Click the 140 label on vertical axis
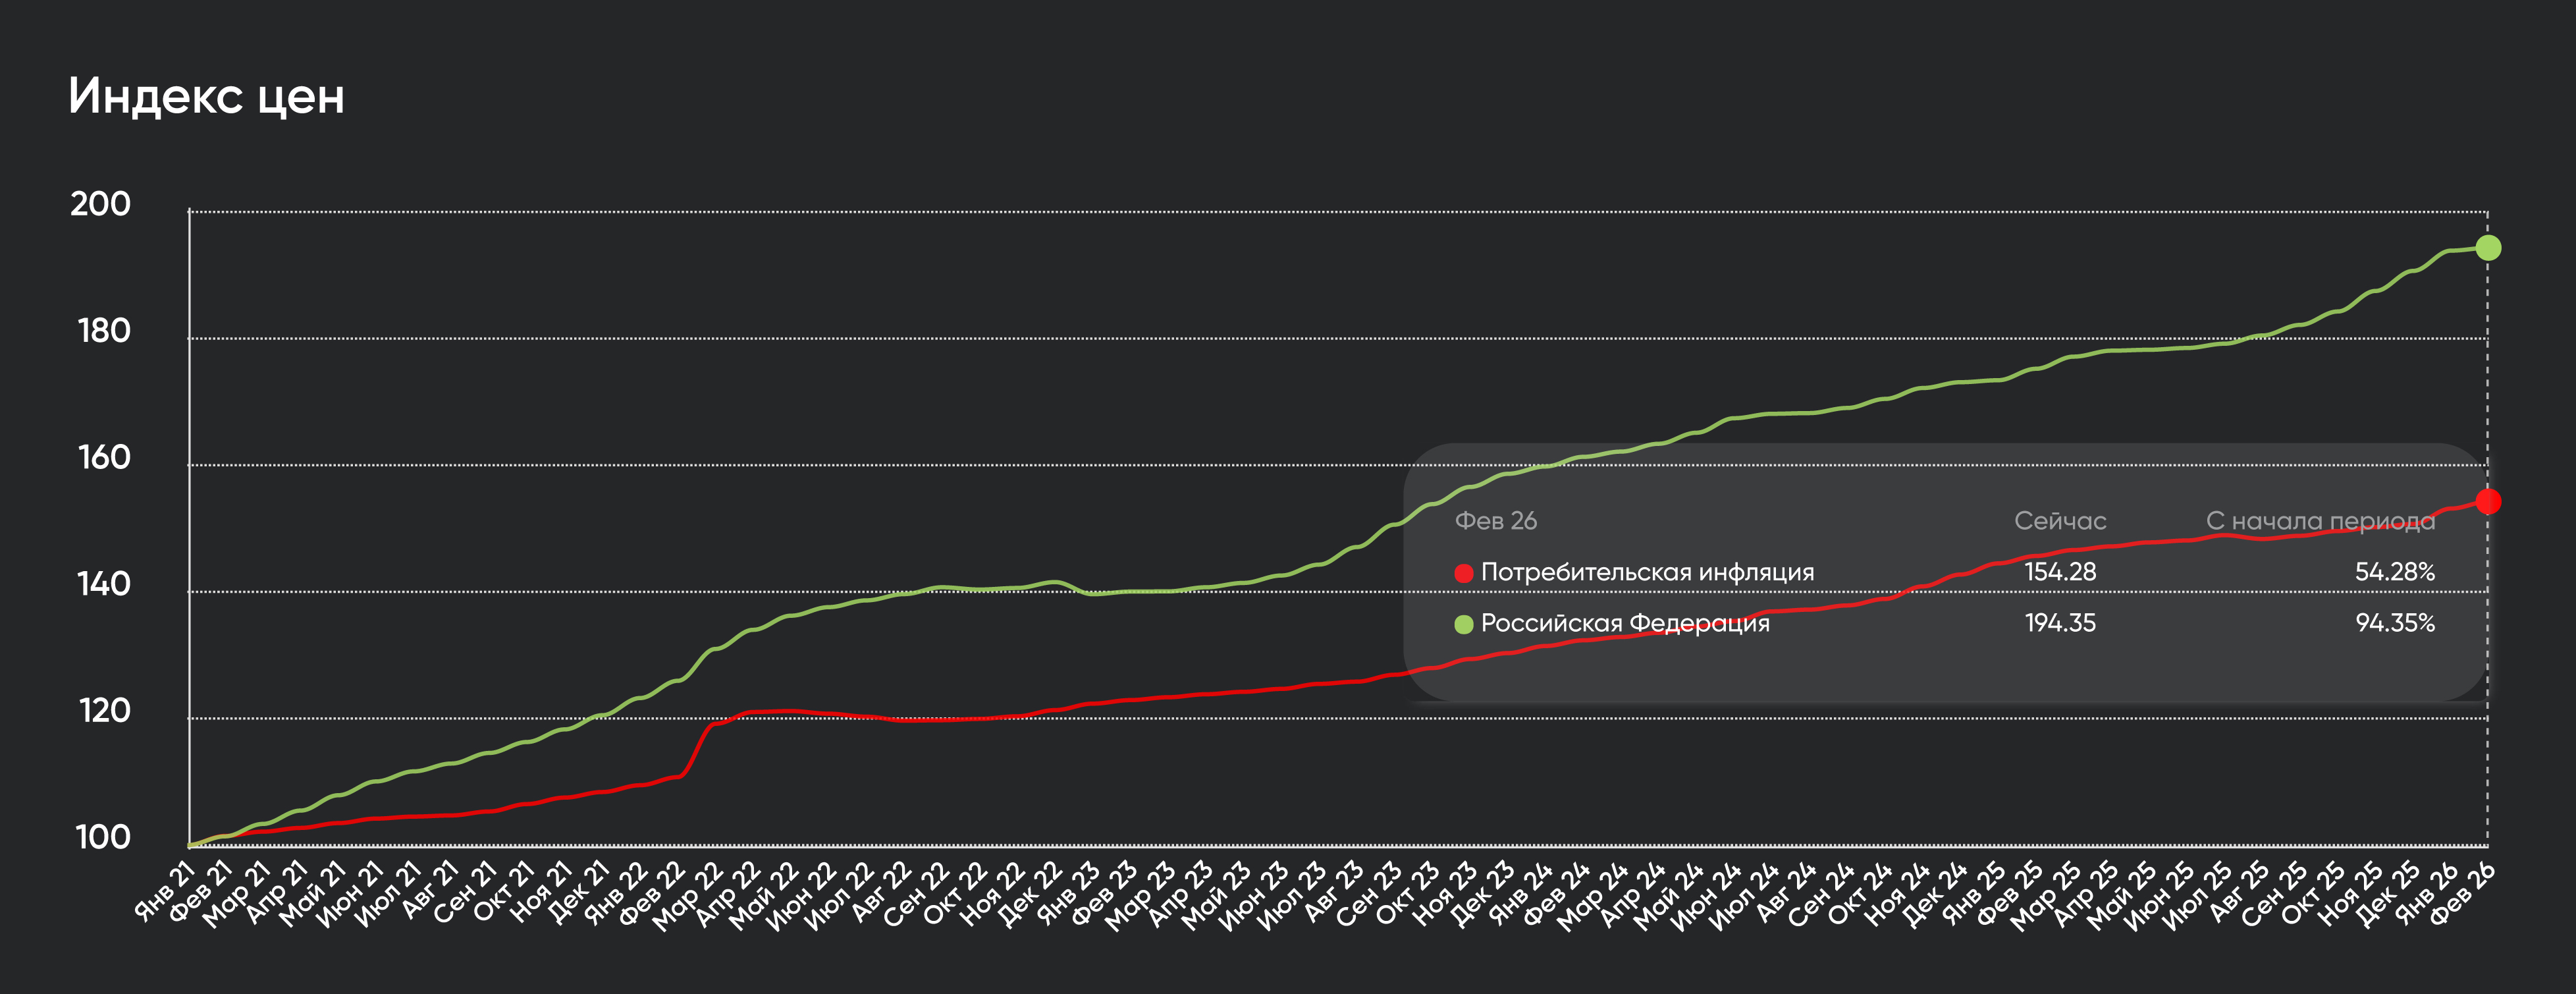 point(103,585)
